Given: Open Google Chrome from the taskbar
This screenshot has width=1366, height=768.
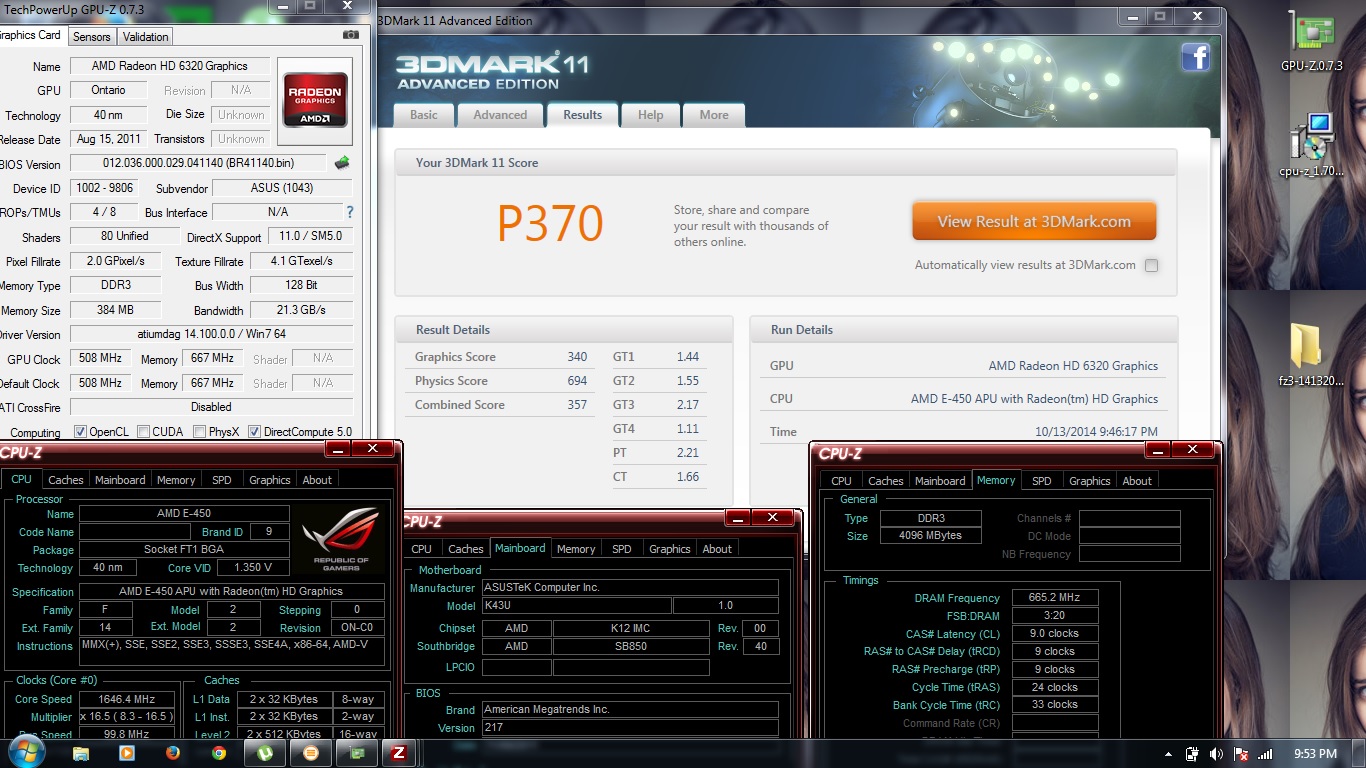Looking at the screenshot, I should pos(219,753).
